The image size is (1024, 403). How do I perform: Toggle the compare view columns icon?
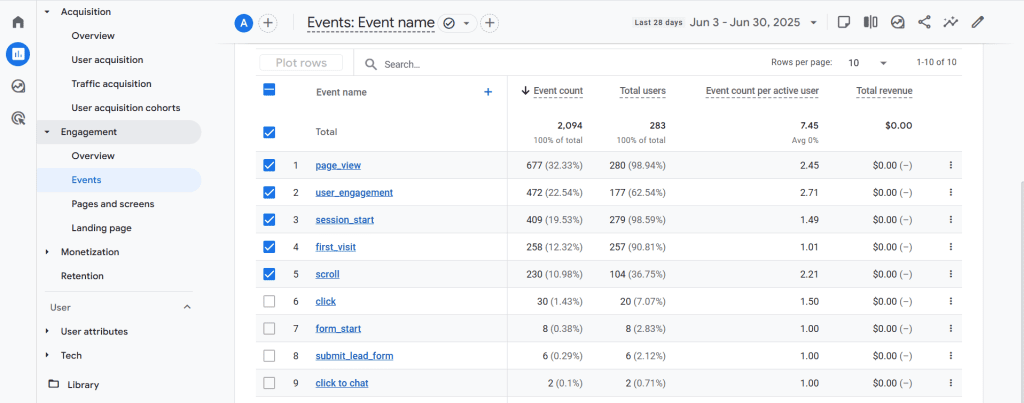870,22
